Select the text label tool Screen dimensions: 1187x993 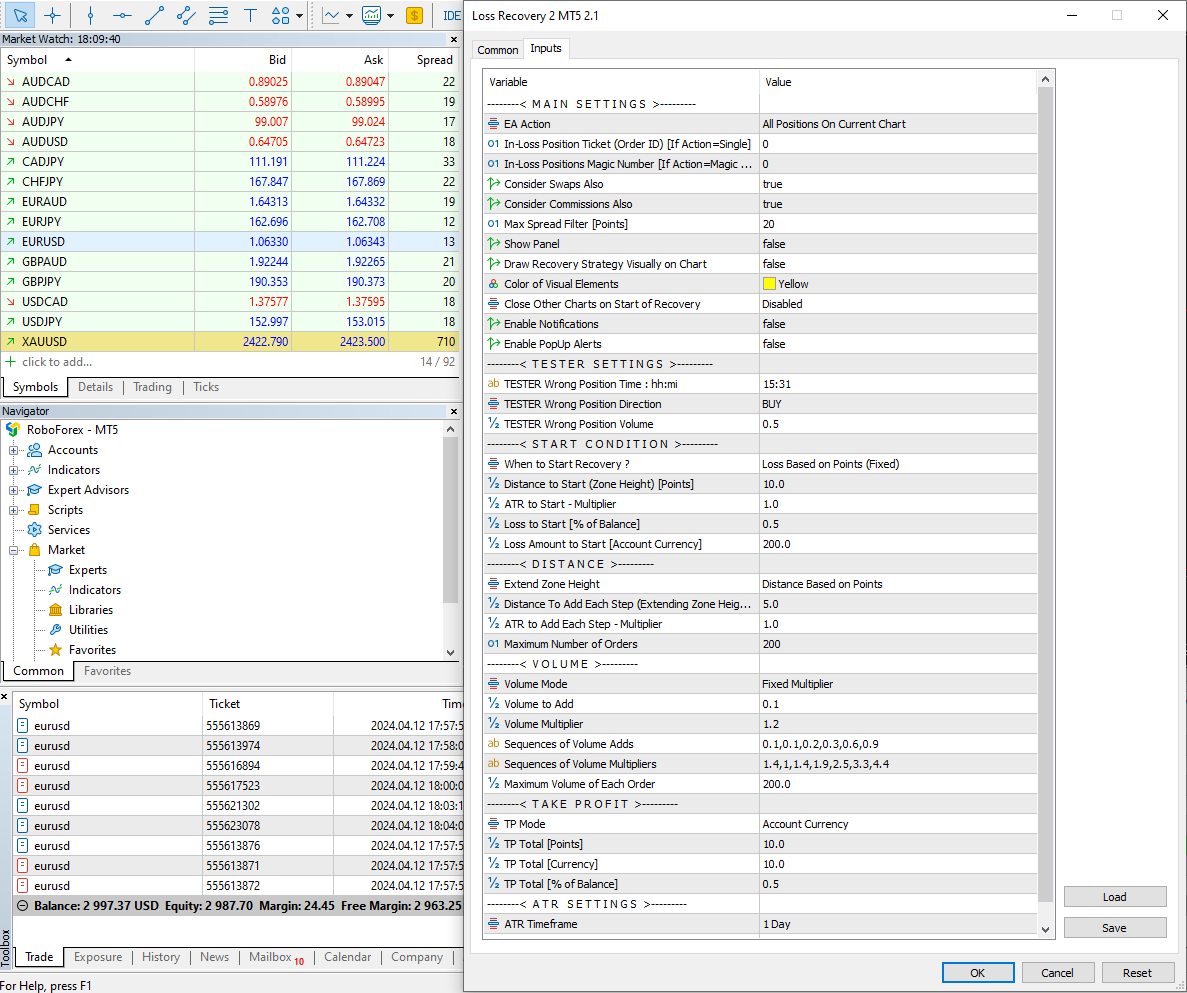tap(250, 15)
